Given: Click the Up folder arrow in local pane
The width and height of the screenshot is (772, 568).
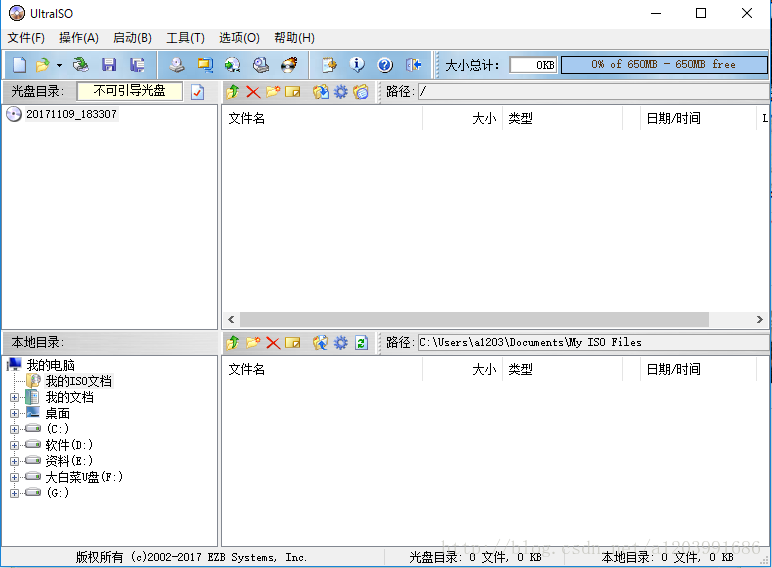Looking at the screenshot, I should (233, 343).
